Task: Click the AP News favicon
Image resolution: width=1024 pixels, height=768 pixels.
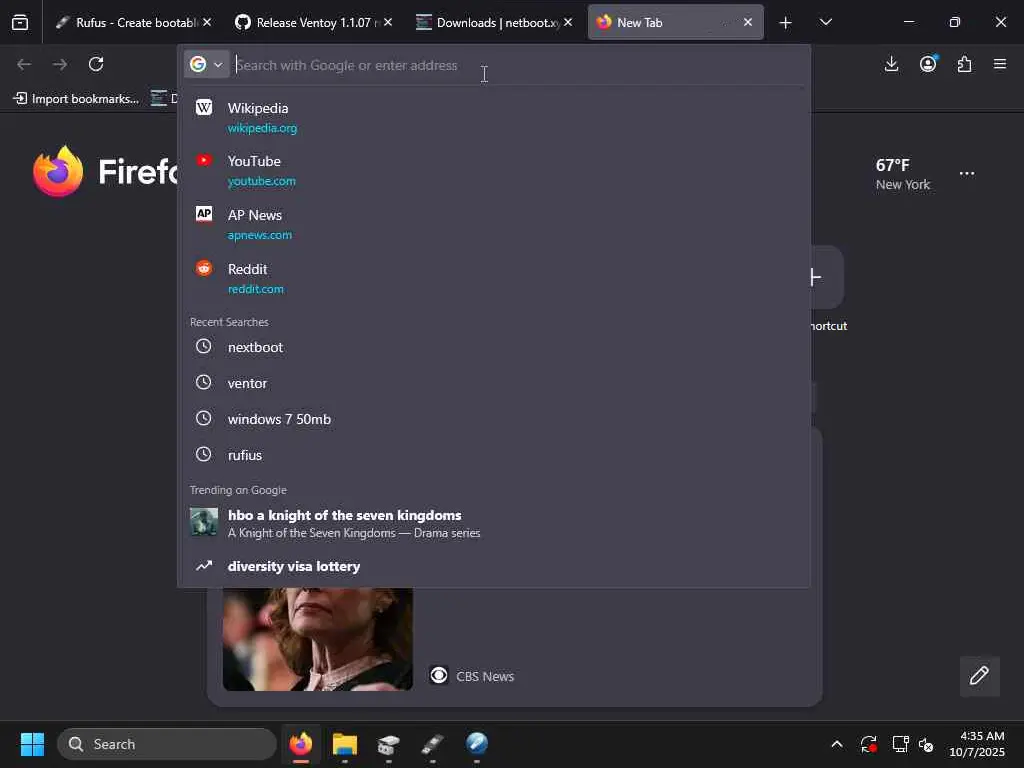Action: (x=204, y=214)
